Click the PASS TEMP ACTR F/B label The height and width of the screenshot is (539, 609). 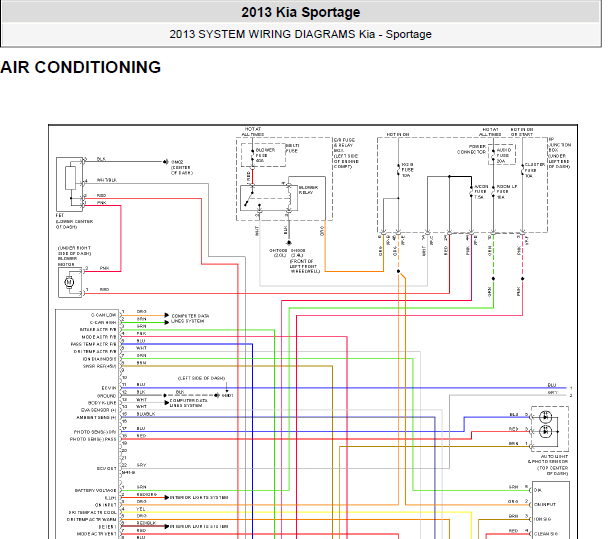click(x=93, y=344)
